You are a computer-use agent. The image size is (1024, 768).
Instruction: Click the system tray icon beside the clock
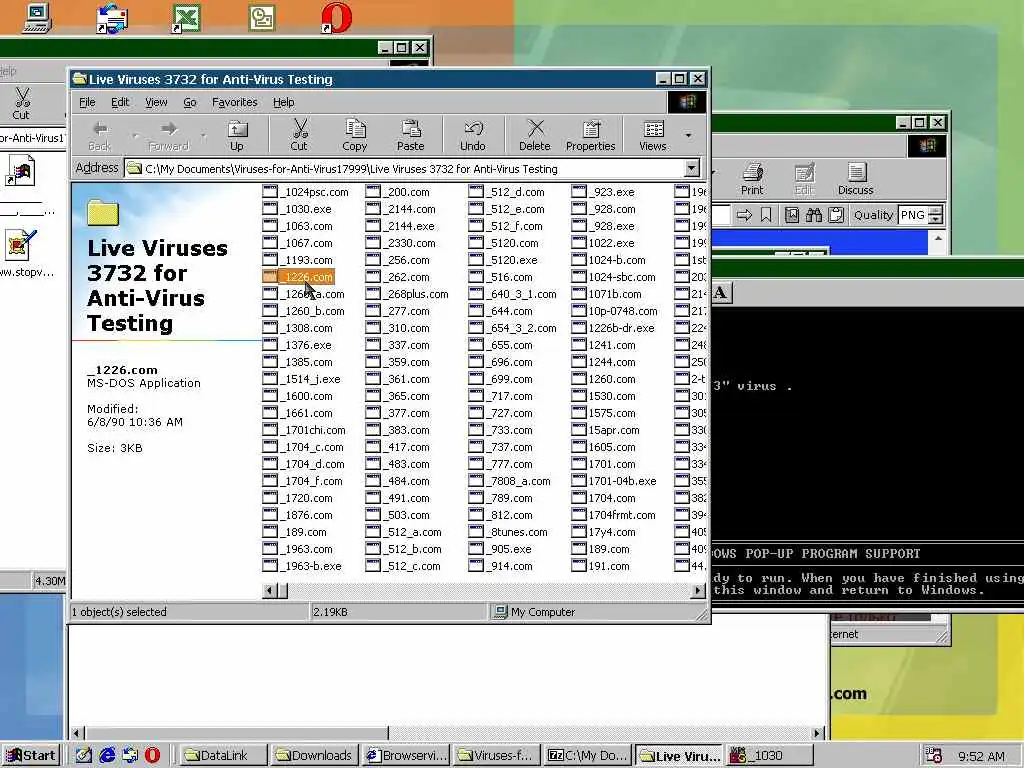(x=934, y=756)
